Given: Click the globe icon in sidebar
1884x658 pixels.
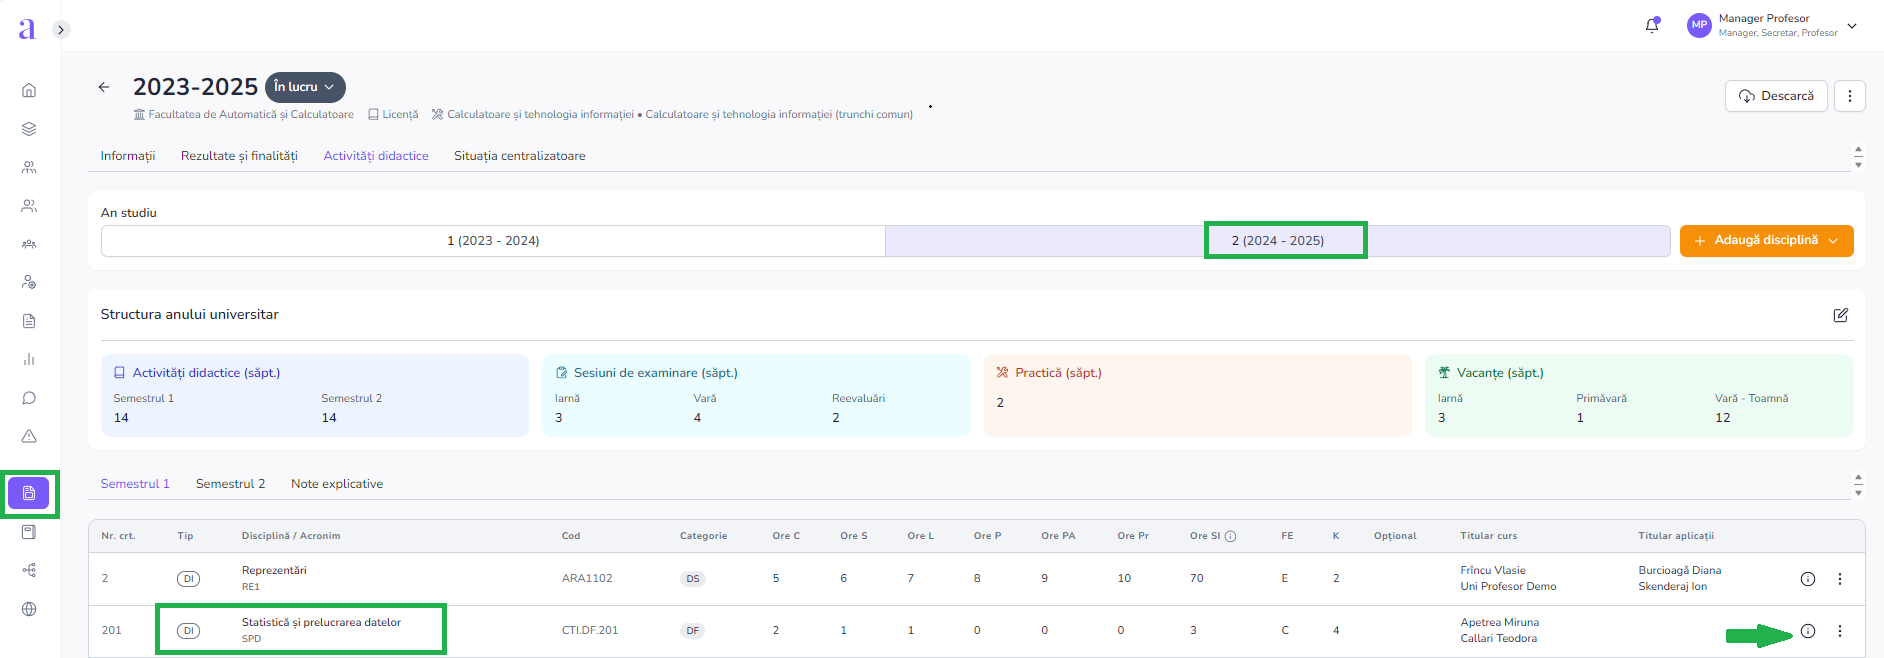Looking at the screenshot, I should tap(29, 609).
